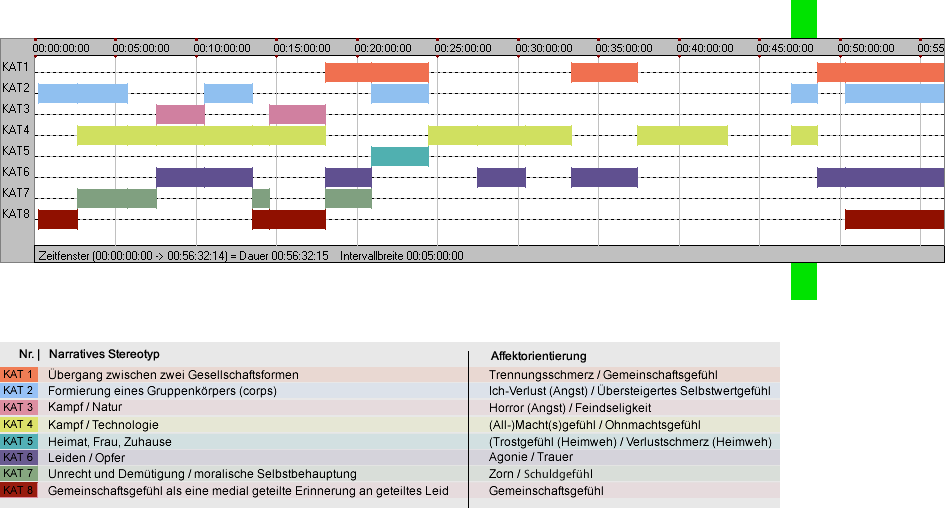Click the yellow KAT 4 legend swatch
This screenshot has height=530, width=945.
click(x=19, y=424)
